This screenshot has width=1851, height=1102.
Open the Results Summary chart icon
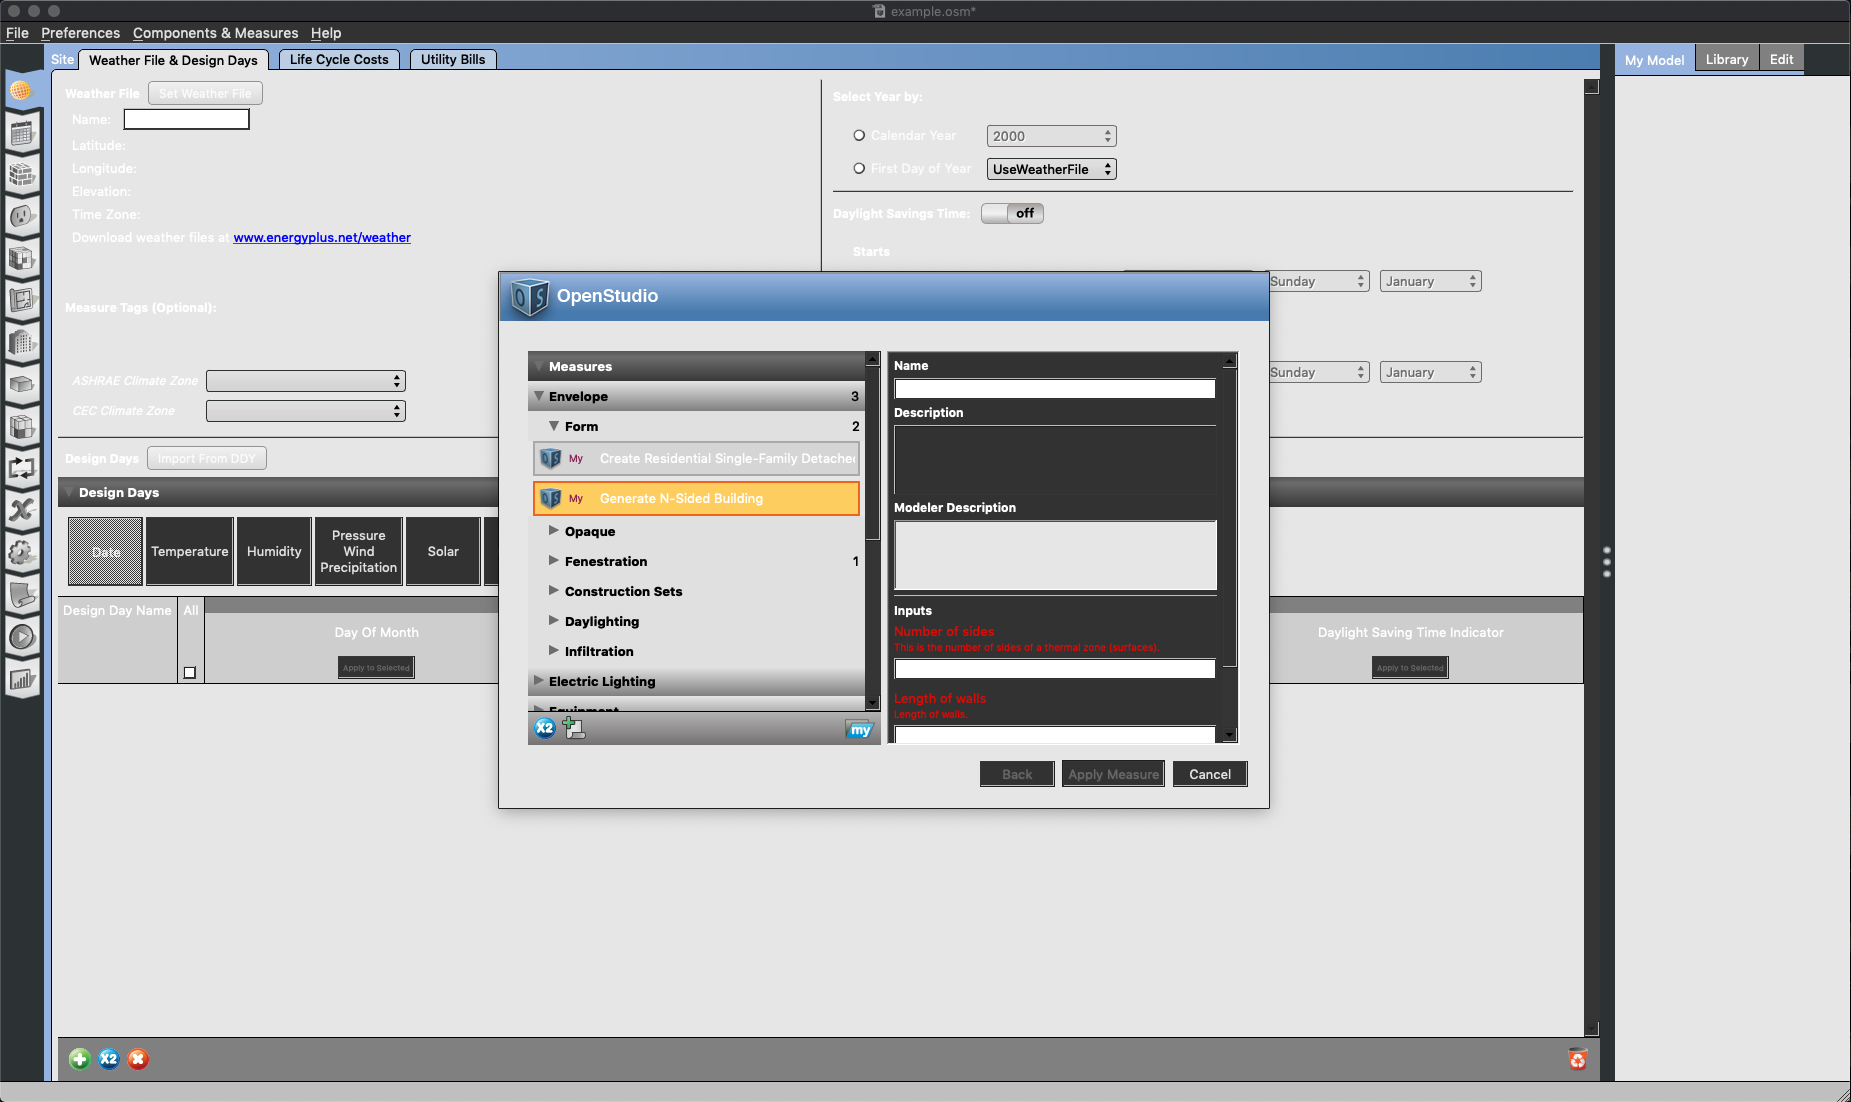pos(21,680)
